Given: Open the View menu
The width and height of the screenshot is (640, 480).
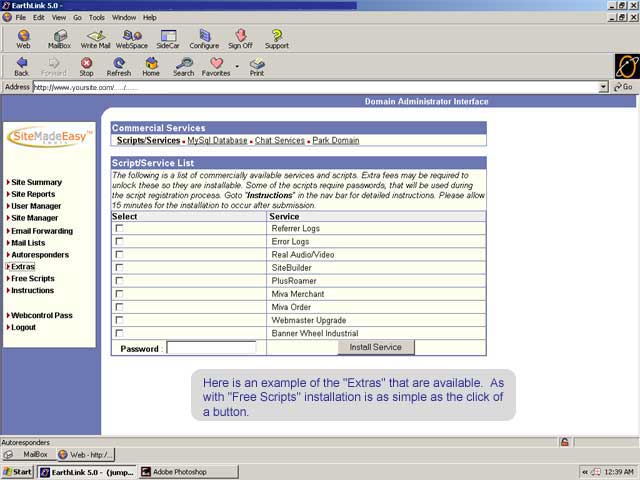Looking at the screenshot, I should (58, 17).
